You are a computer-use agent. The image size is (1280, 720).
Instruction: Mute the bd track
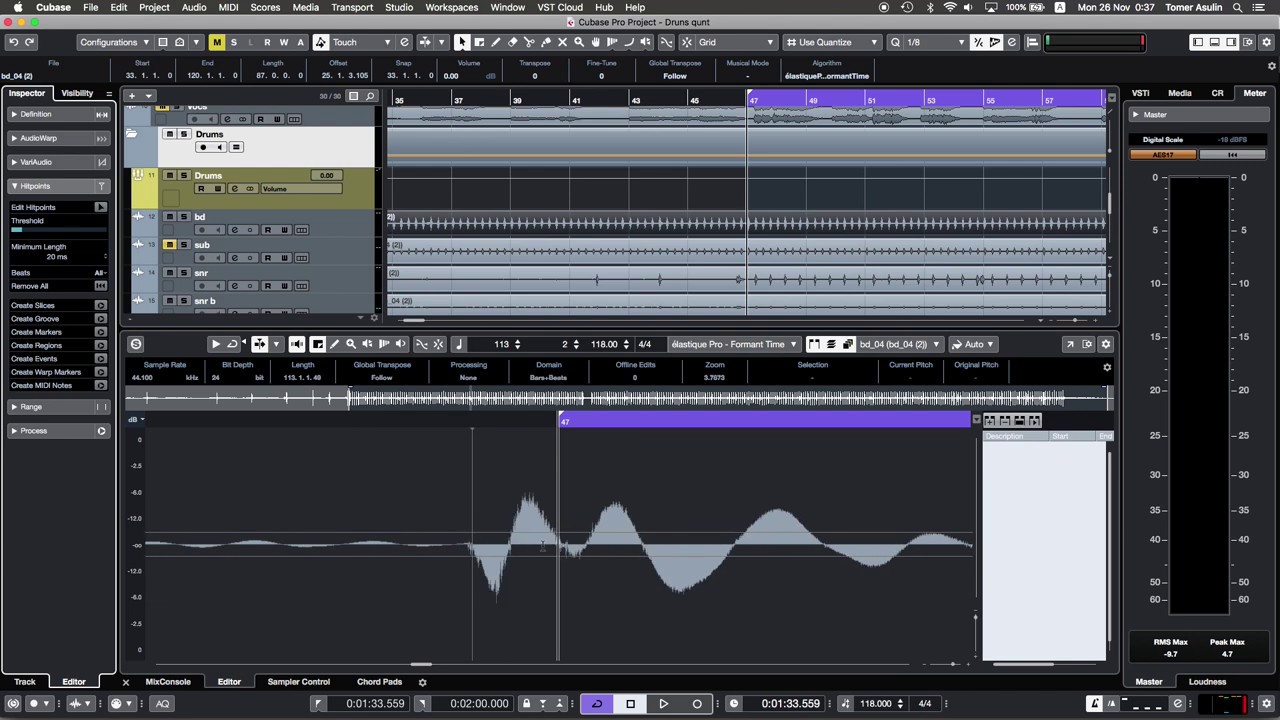169,216
